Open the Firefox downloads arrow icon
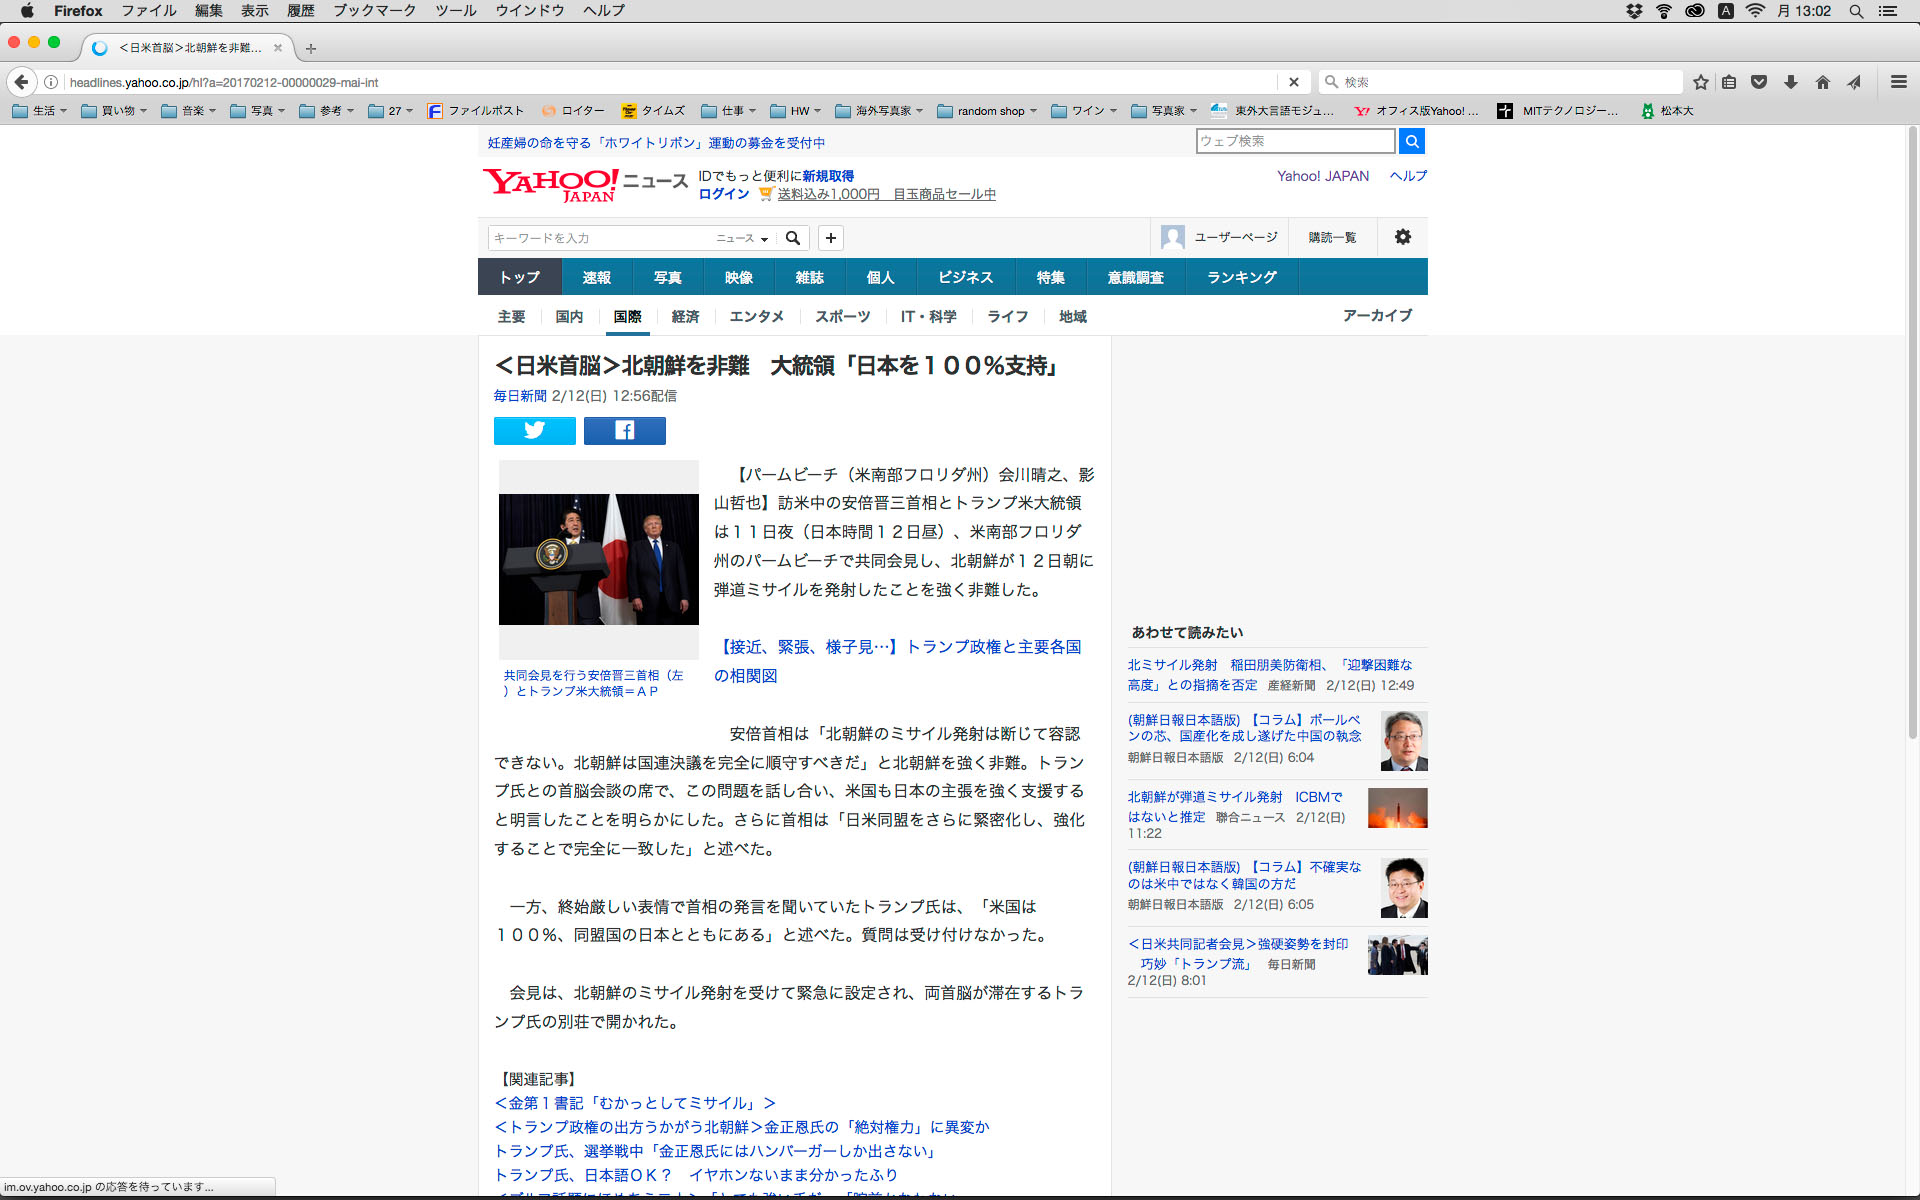This screenshot has width=1920, height=1200. [1791, 82]
